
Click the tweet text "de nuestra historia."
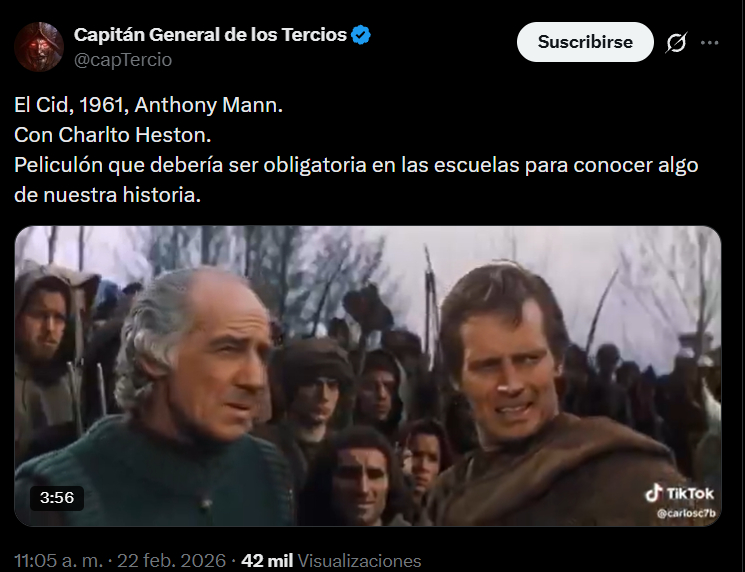point(107,195)
